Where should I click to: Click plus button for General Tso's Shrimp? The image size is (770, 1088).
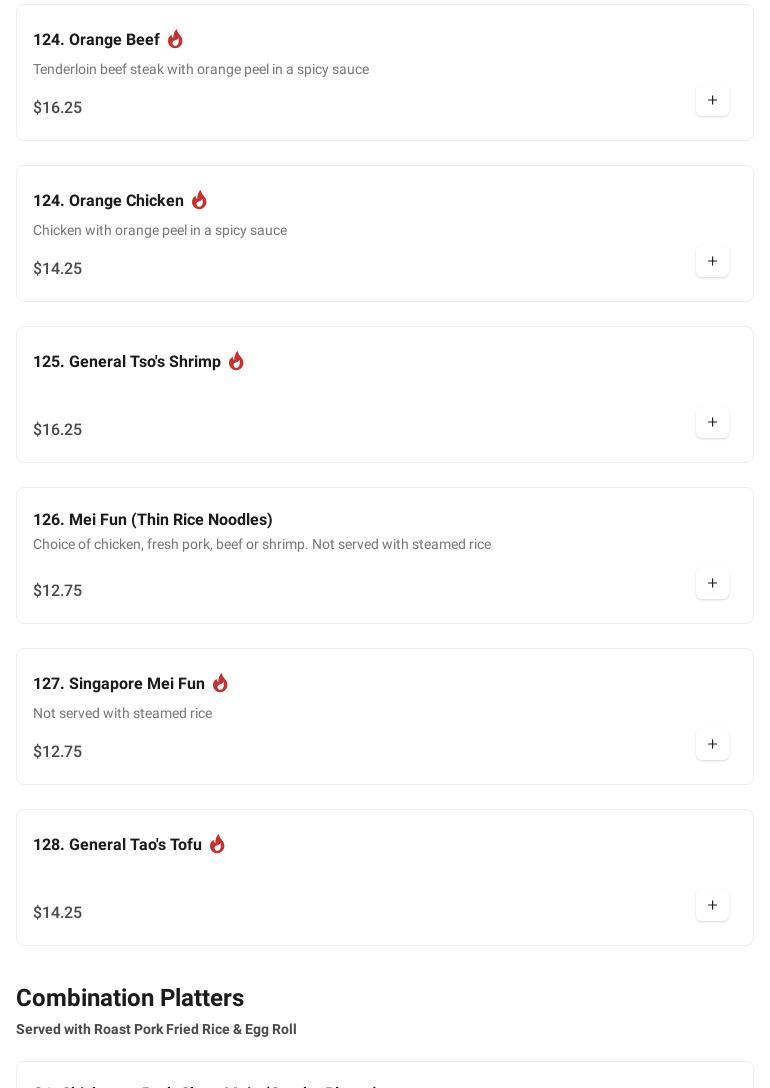712,422
